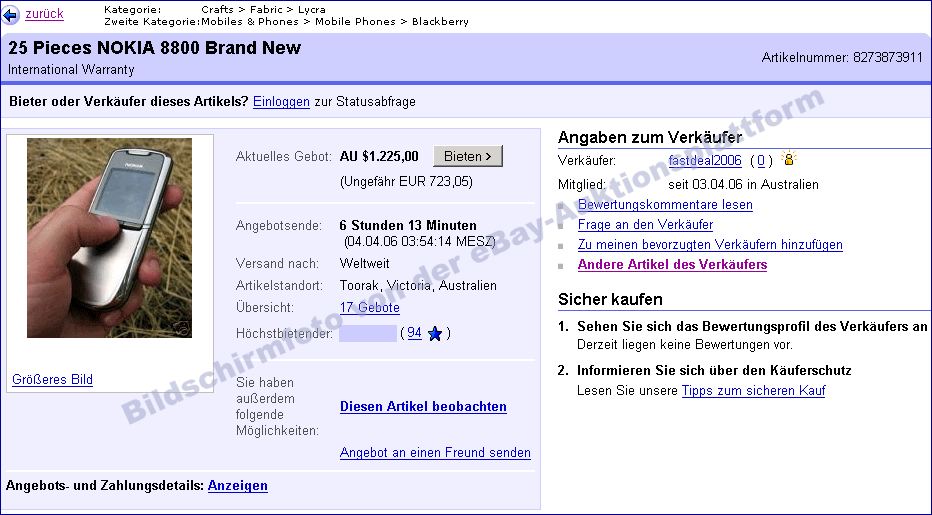
Task: Click the Artikelnummer 8273873911 text
Action: point(842,58)
